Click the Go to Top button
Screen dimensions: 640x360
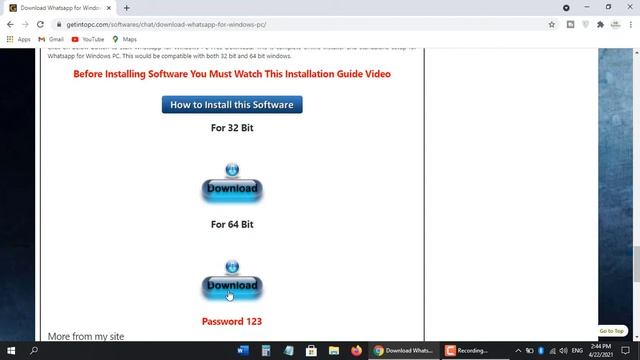[x=611, y=331]
